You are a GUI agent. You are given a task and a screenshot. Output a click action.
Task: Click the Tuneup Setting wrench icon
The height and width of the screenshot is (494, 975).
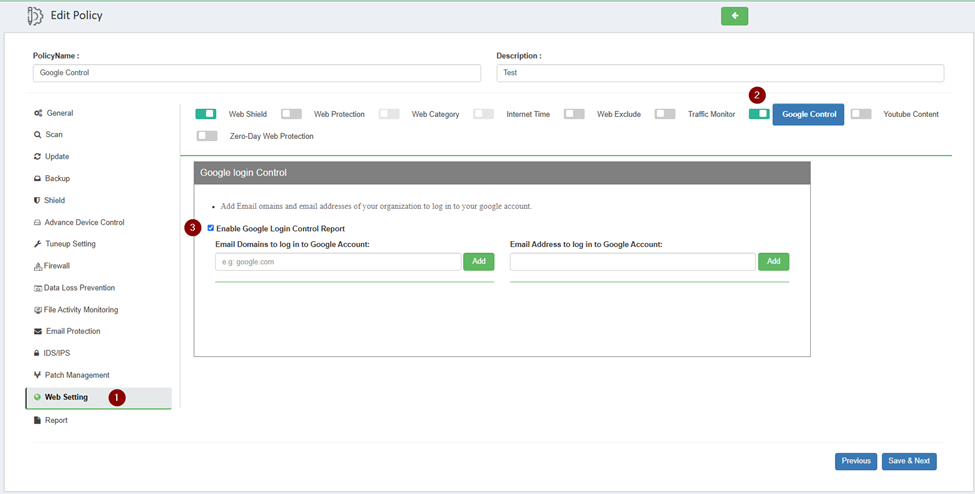coord(37,244)
